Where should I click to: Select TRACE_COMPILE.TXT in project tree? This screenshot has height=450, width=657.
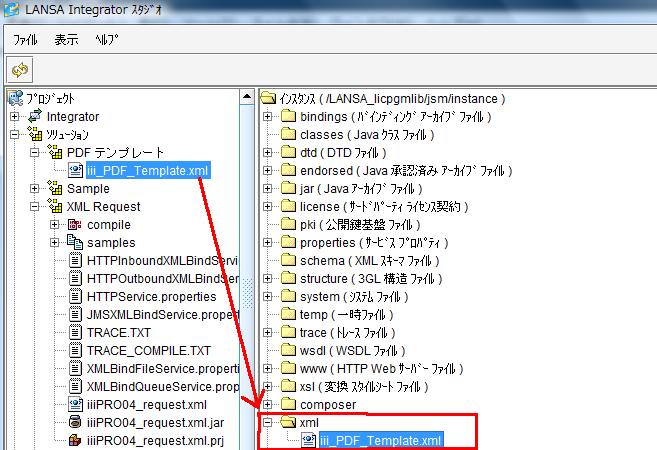(x=148, y=351)
